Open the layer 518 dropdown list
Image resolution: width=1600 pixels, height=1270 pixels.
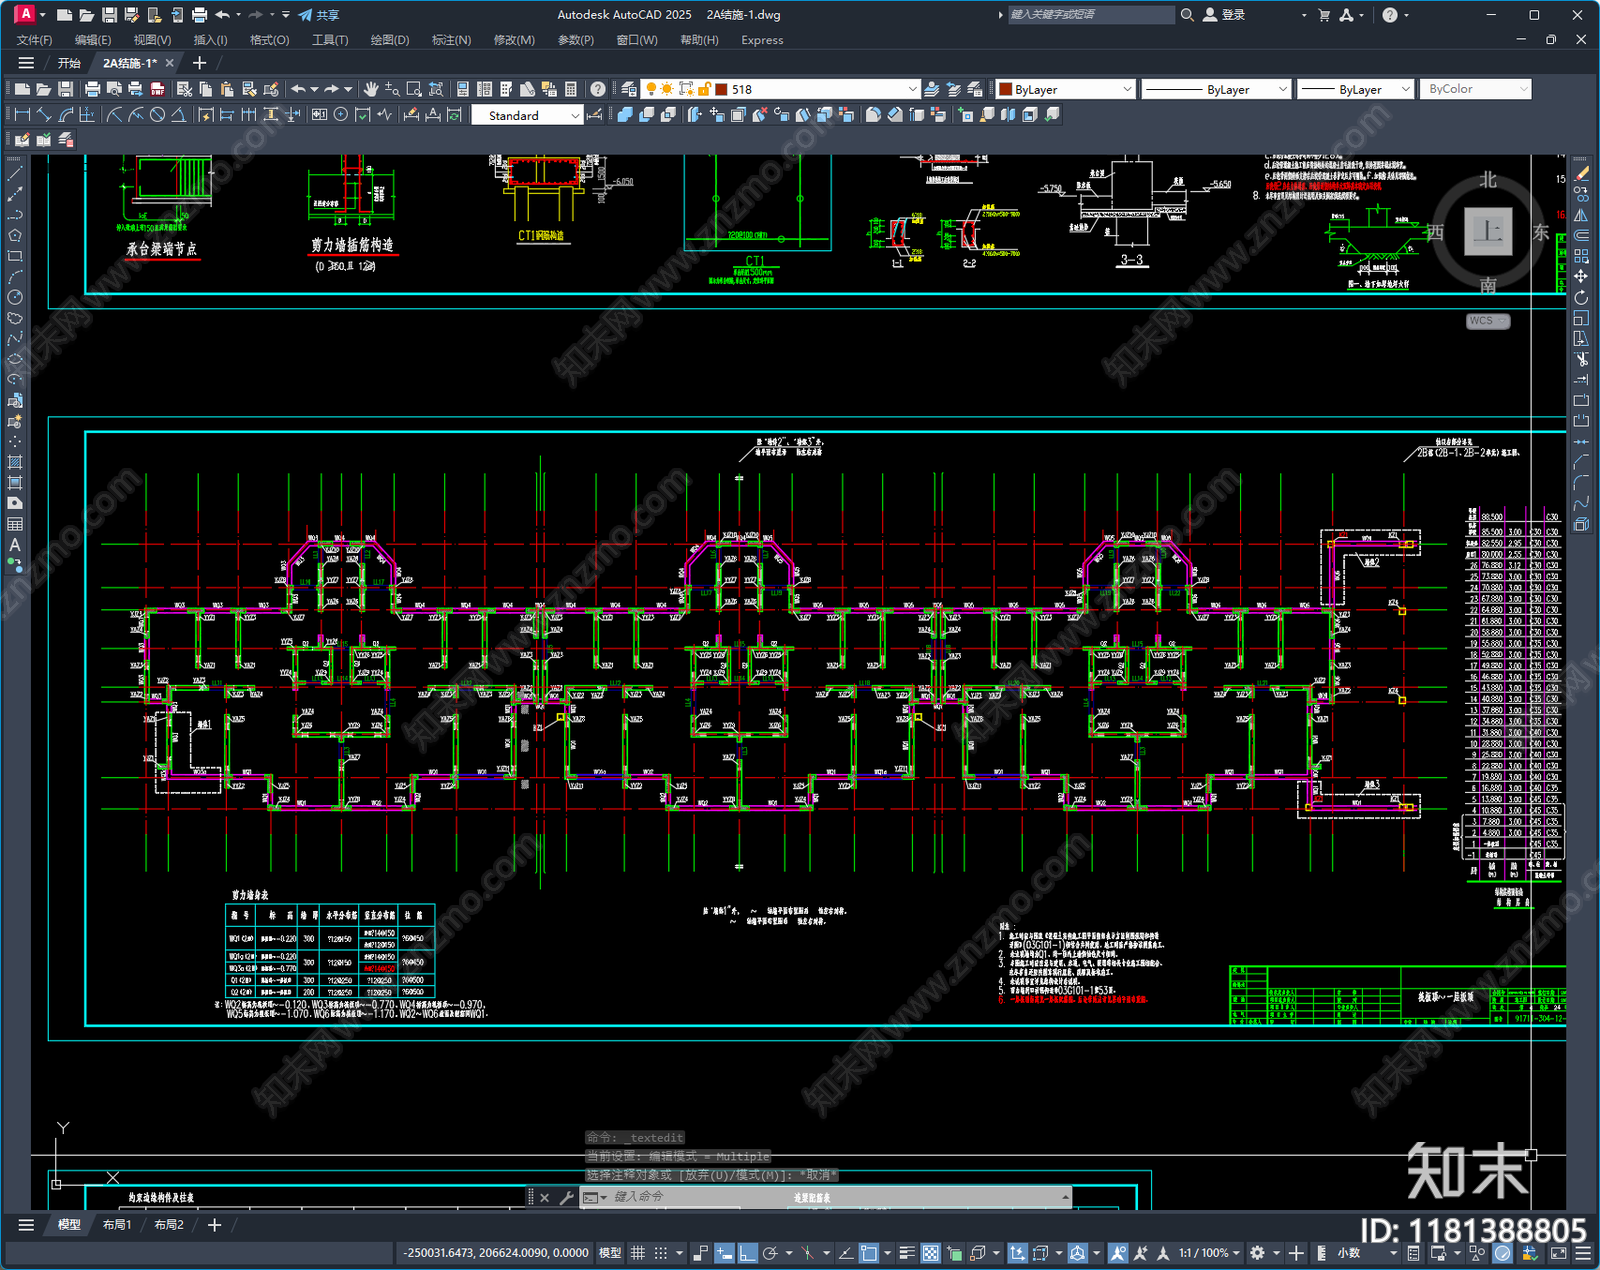[911, 89]
